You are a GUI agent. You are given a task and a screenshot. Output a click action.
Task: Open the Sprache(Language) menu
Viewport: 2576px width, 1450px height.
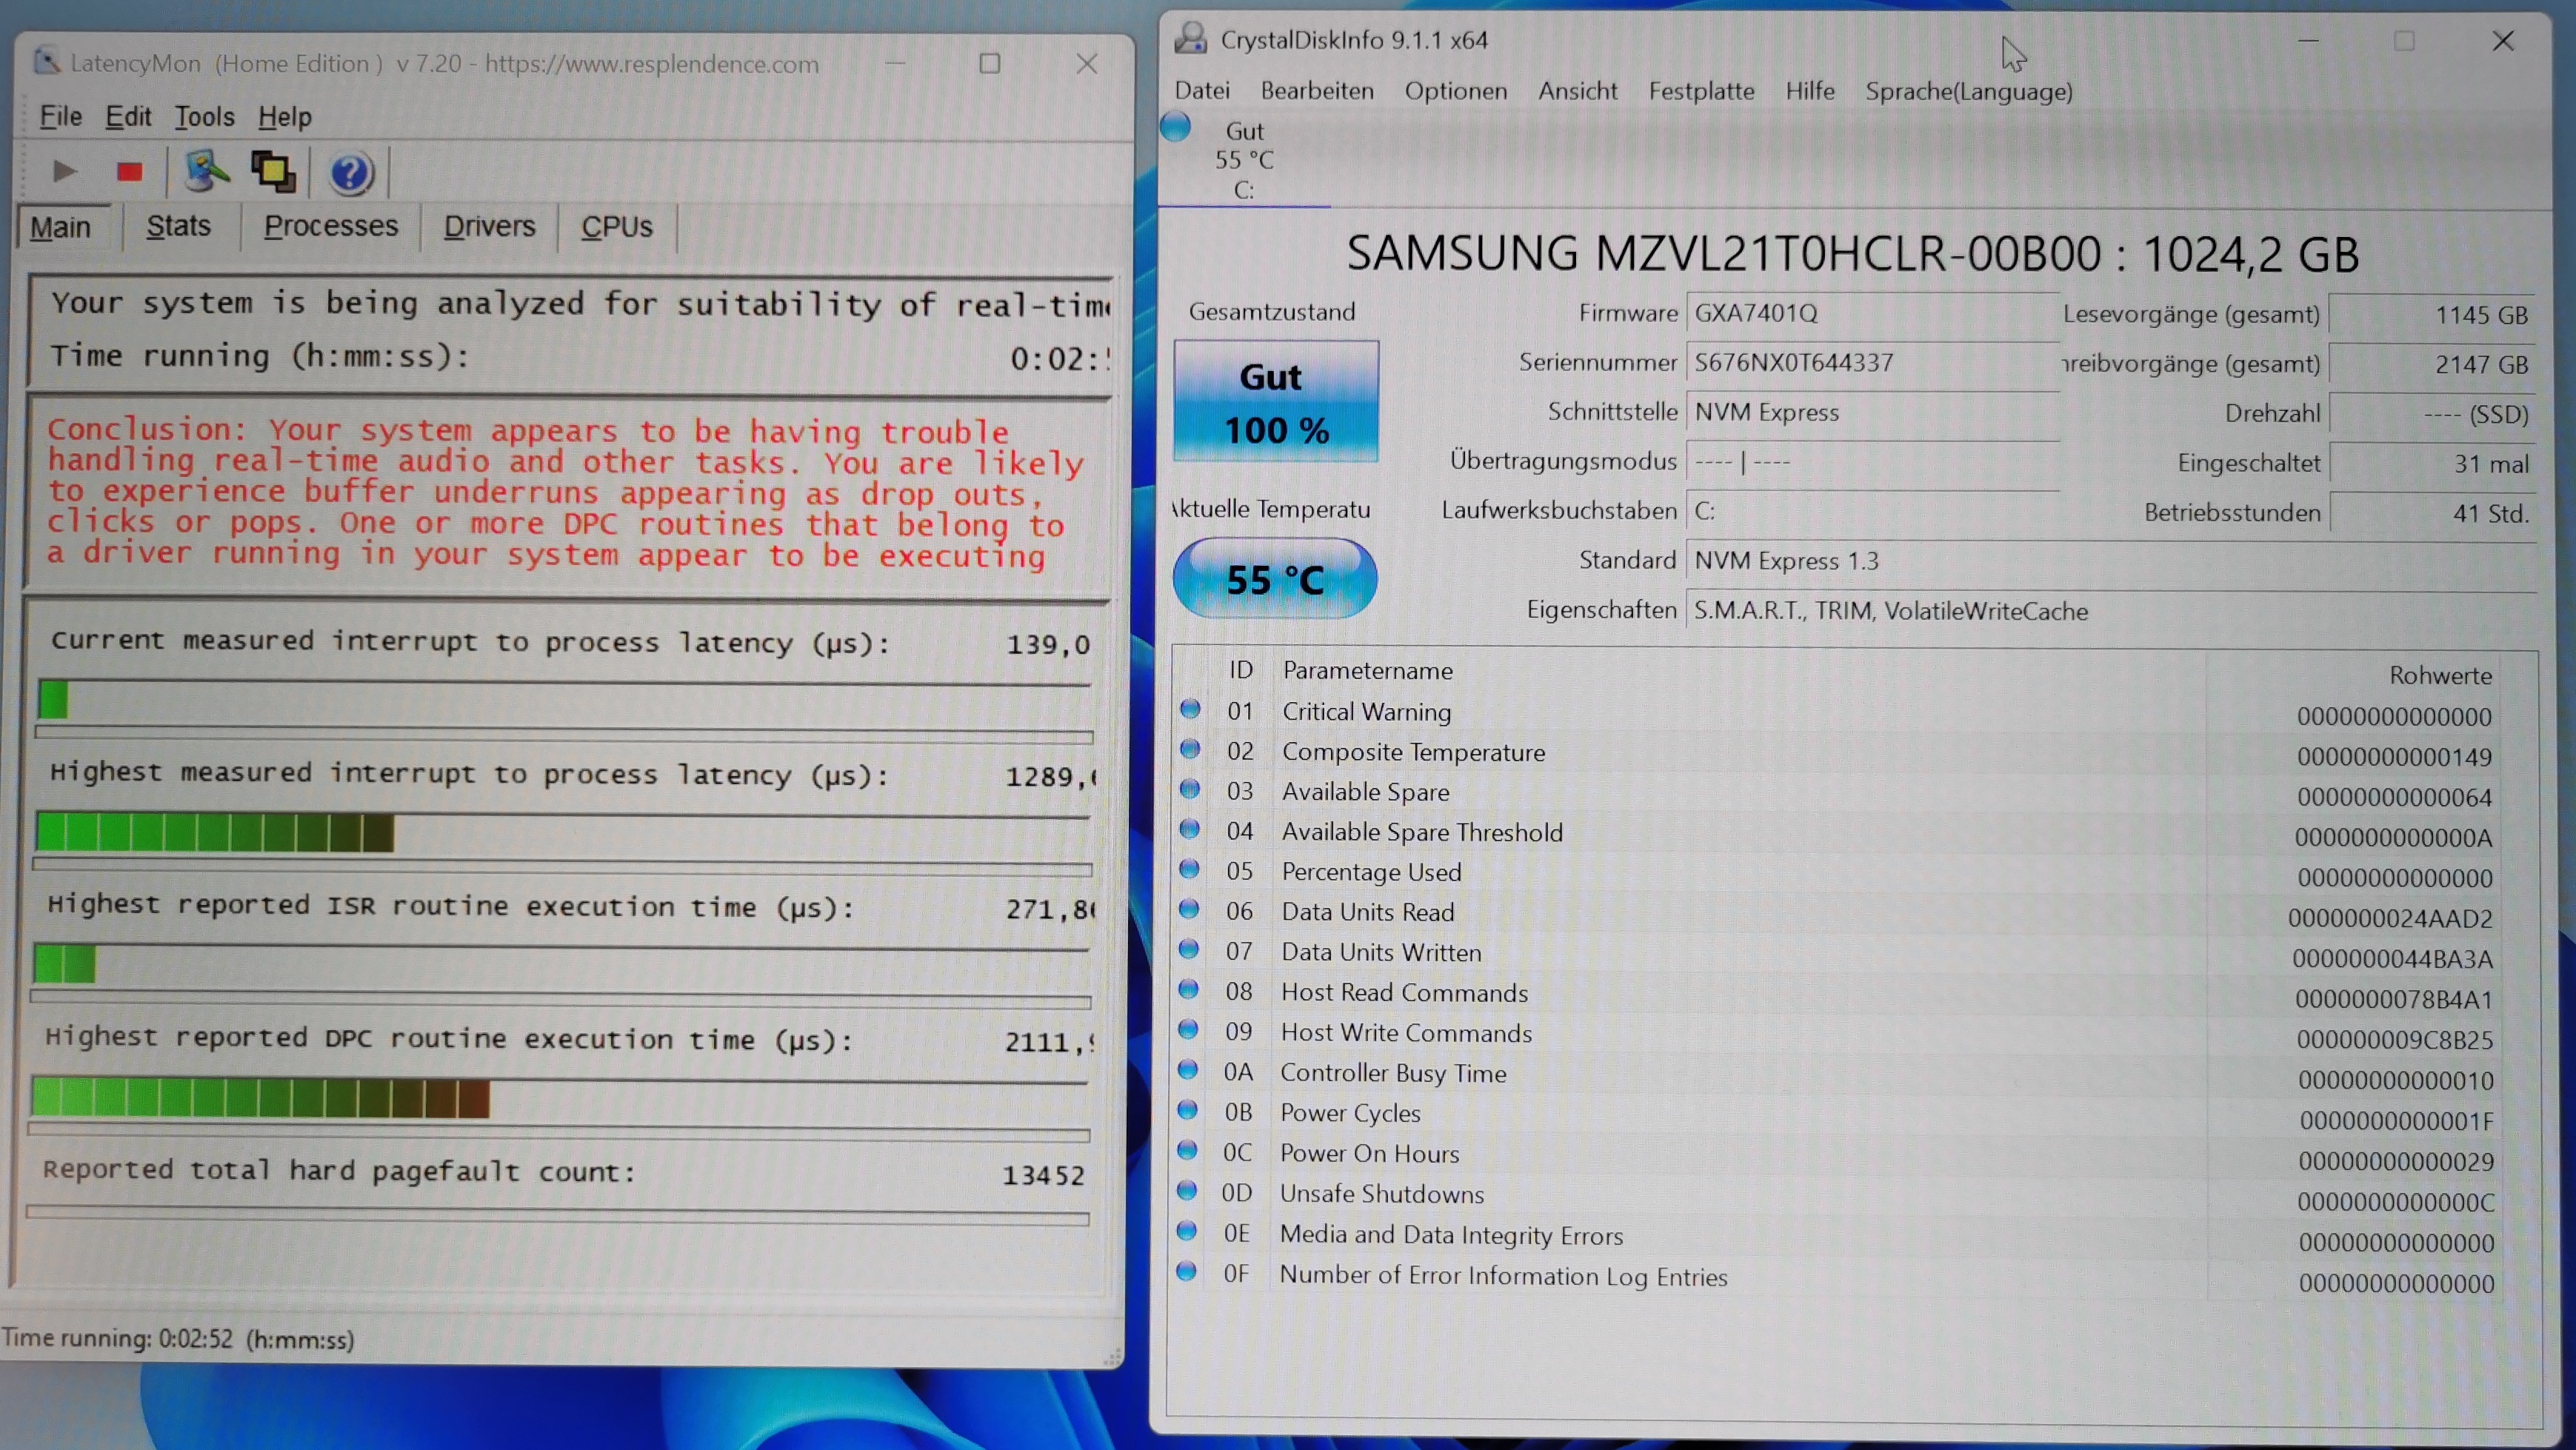click(x=1968, y=91)
